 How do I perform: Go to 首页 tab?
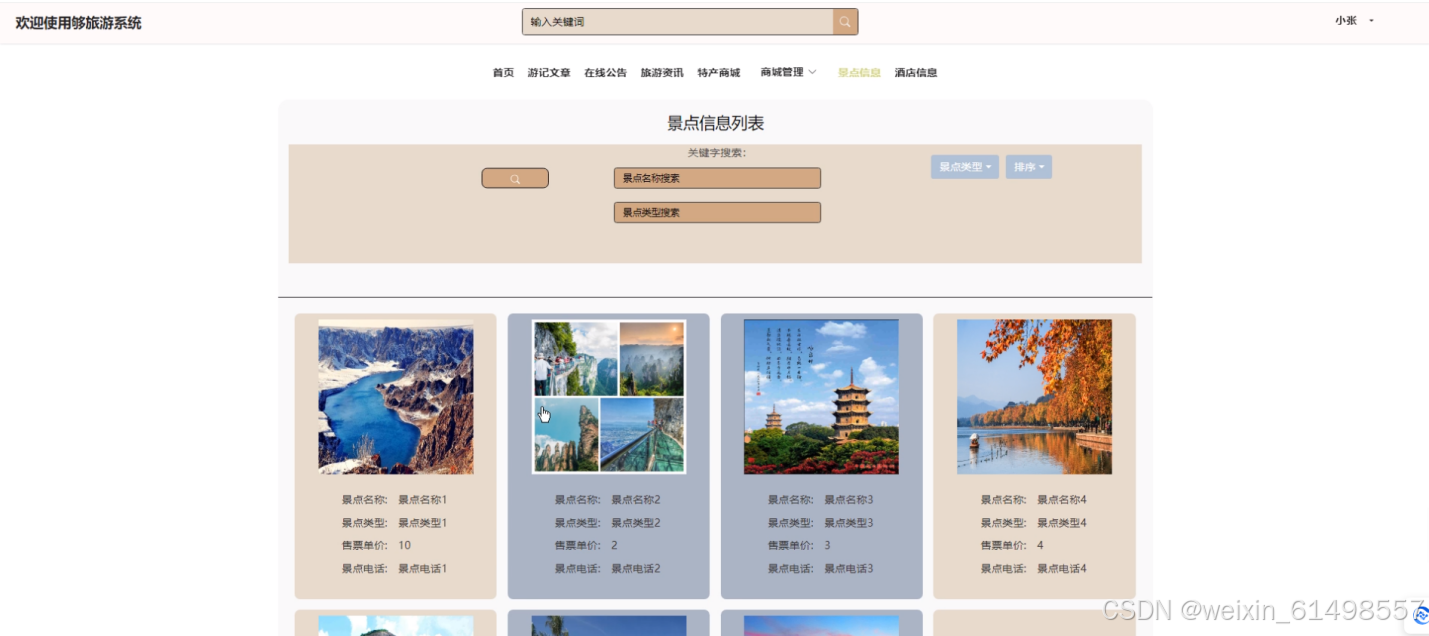[x=503, y=73]
